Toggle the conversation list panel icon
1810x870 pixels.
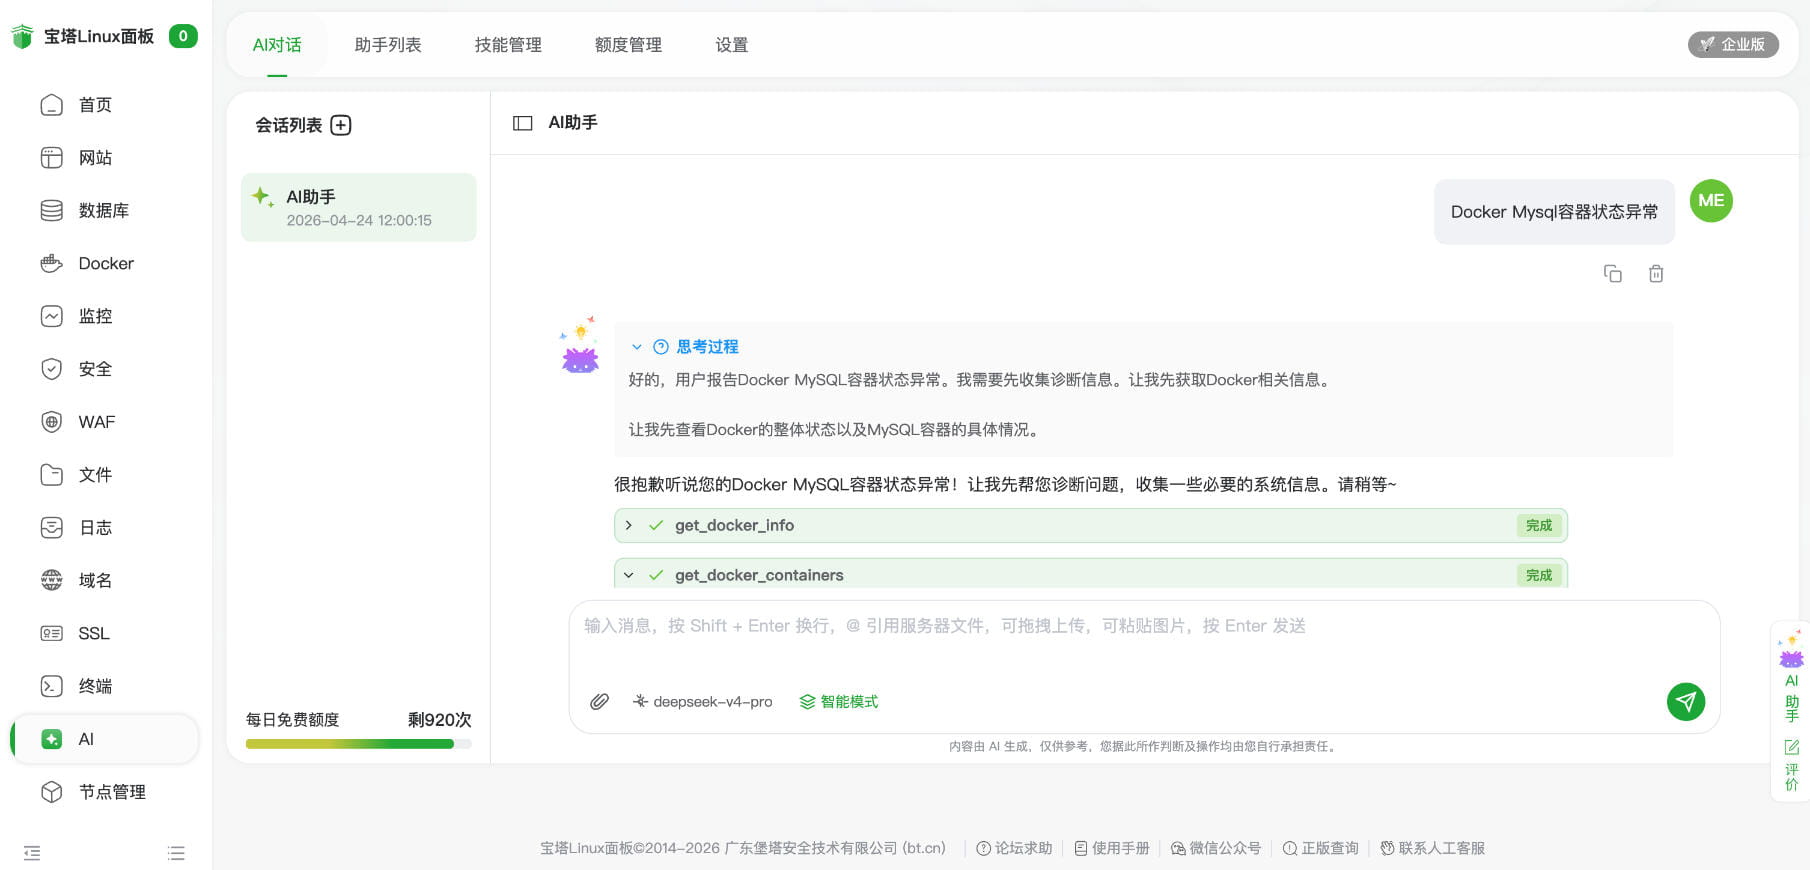tap(522, 123)
